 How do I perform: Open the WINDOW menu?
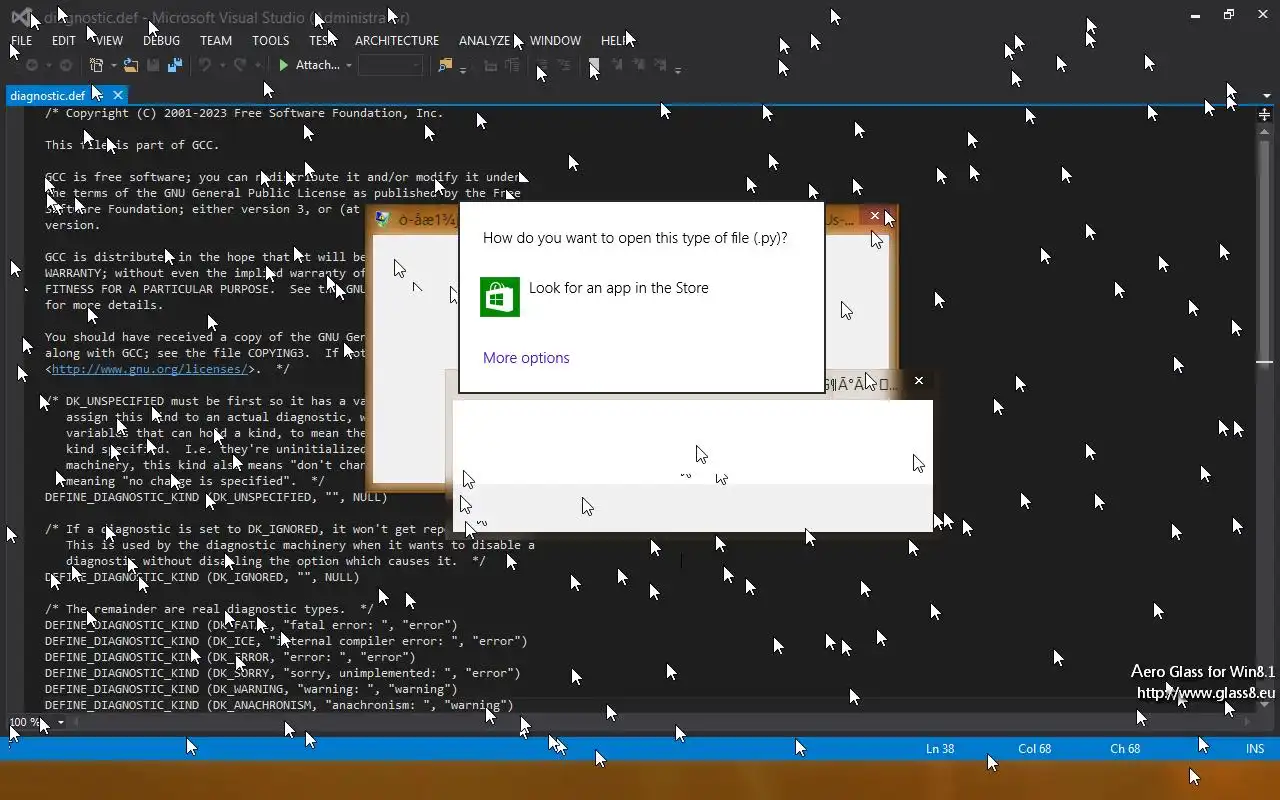(x=555, y=41)
